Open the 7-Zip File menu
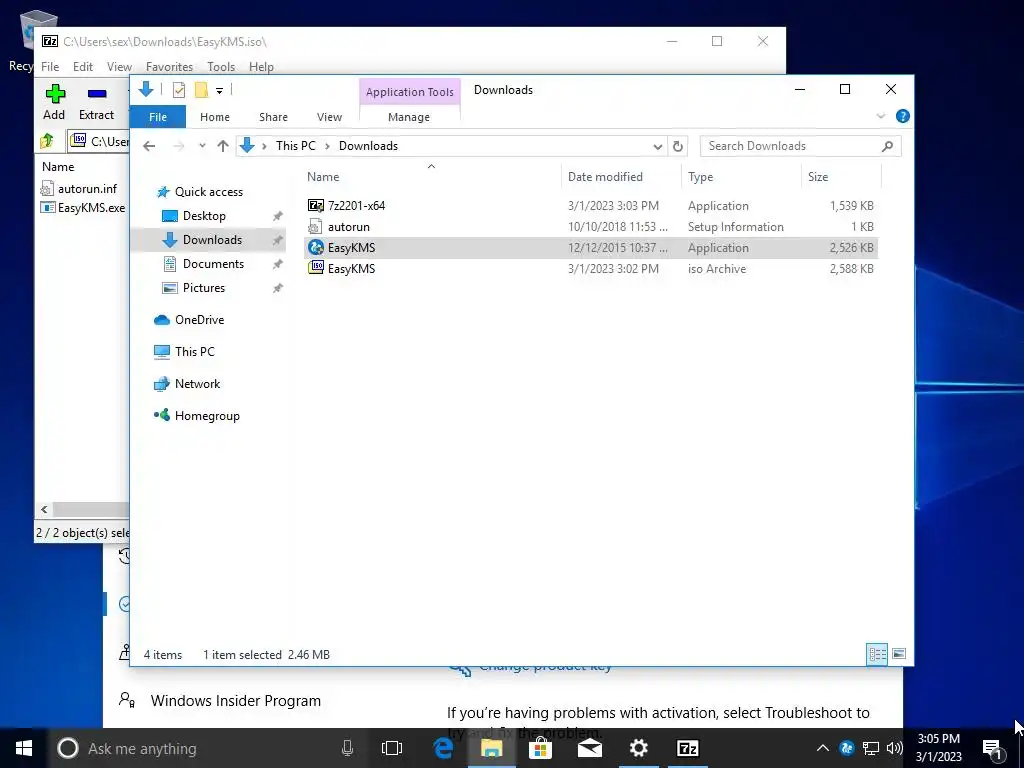This screenshot has height=768, width=1024. [50, 67]
